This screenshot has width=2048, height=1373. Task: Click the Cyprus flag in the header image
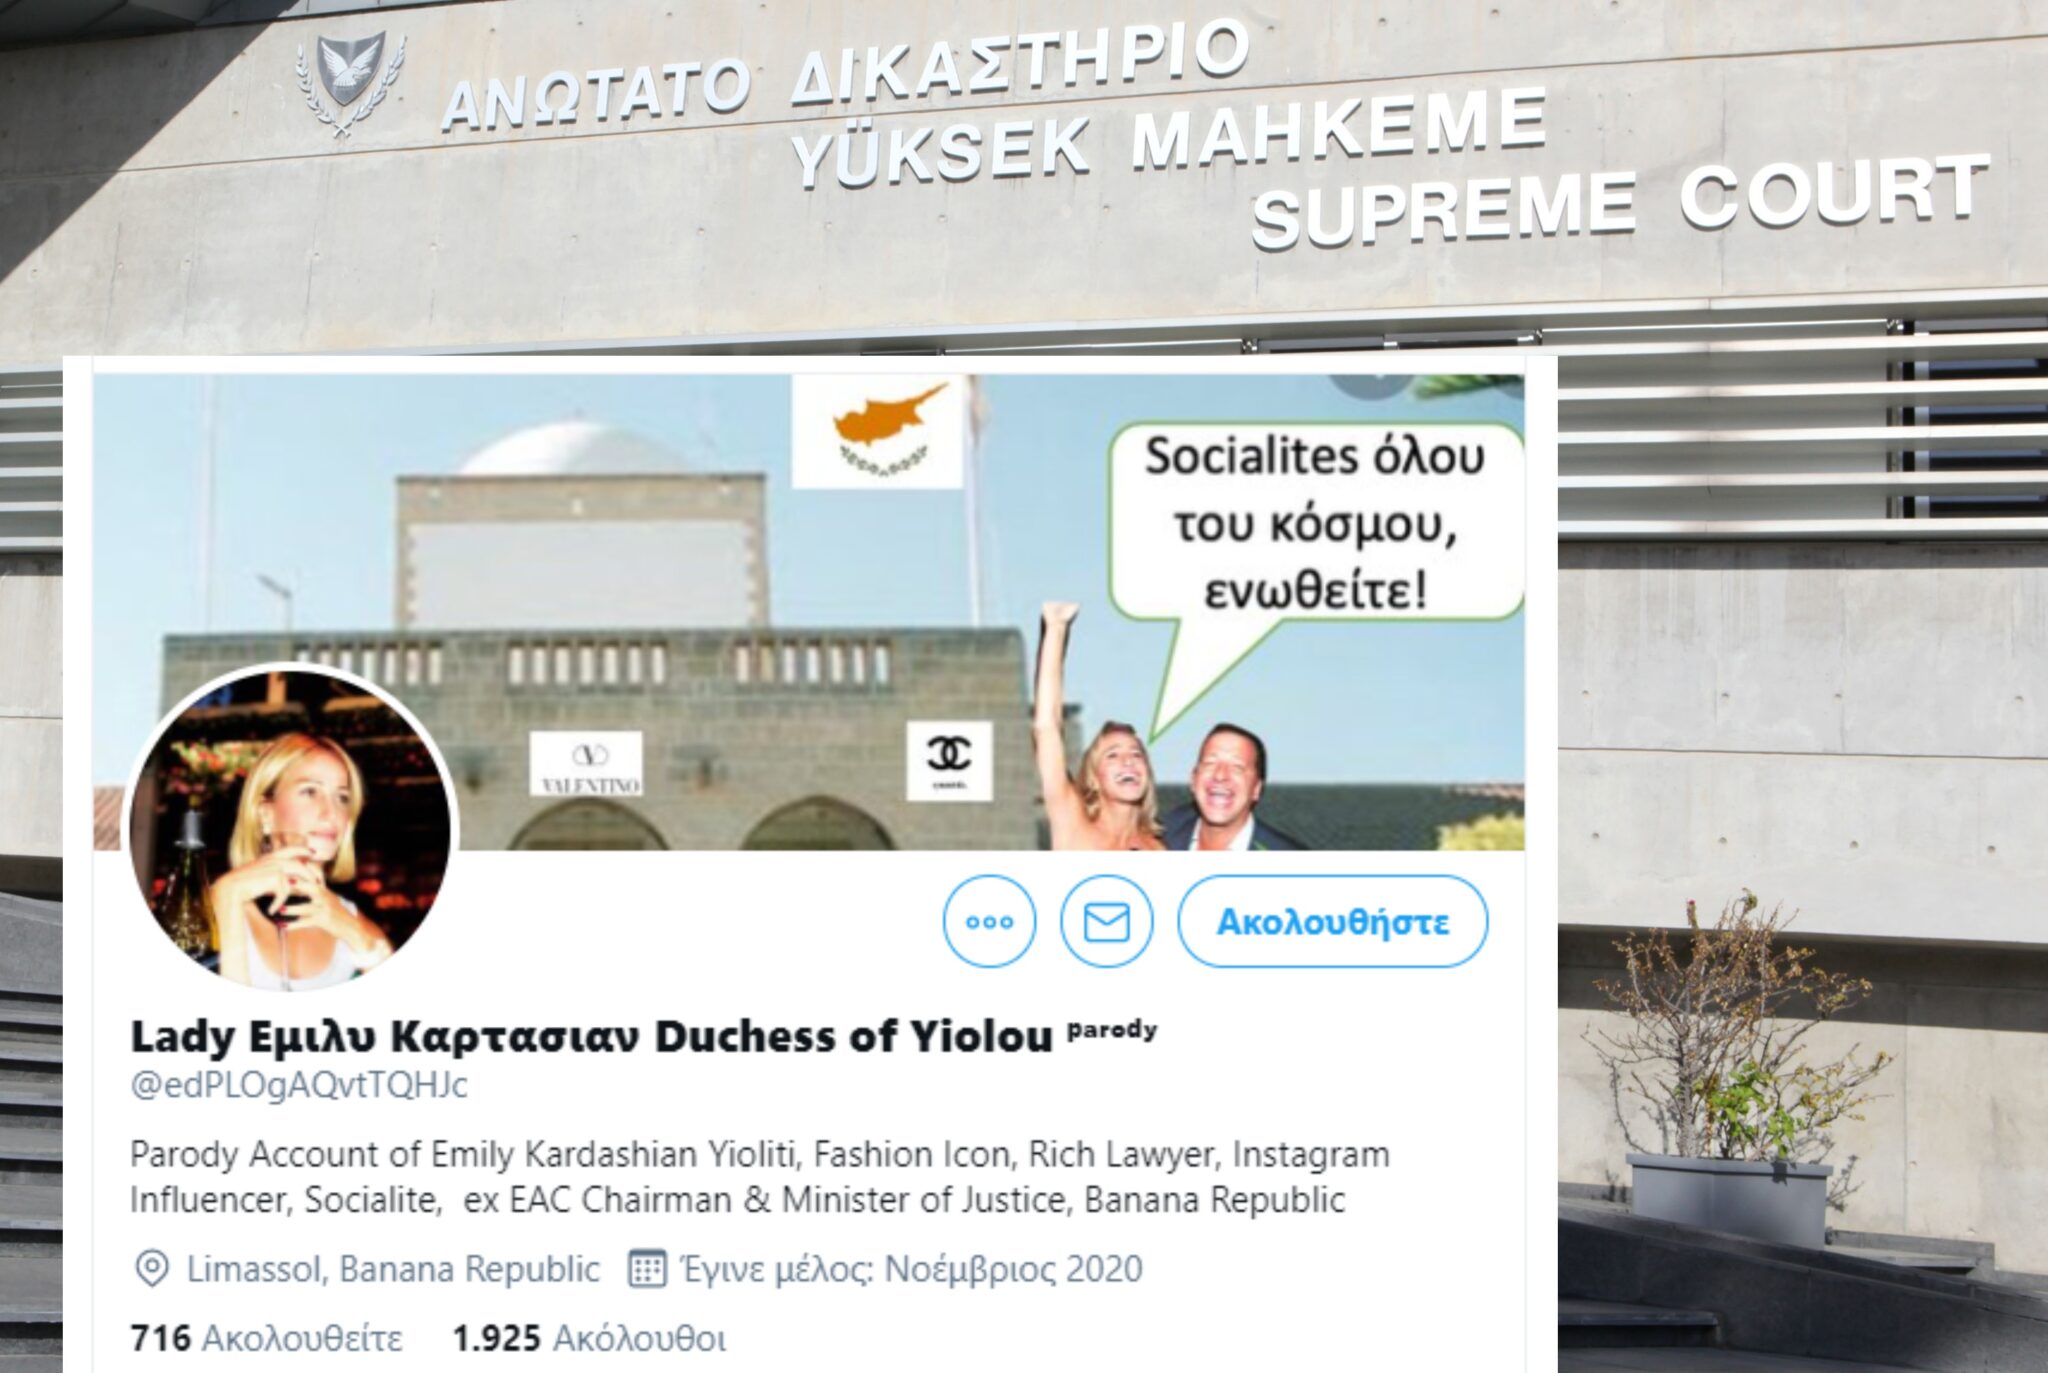[x=878, y=432]
